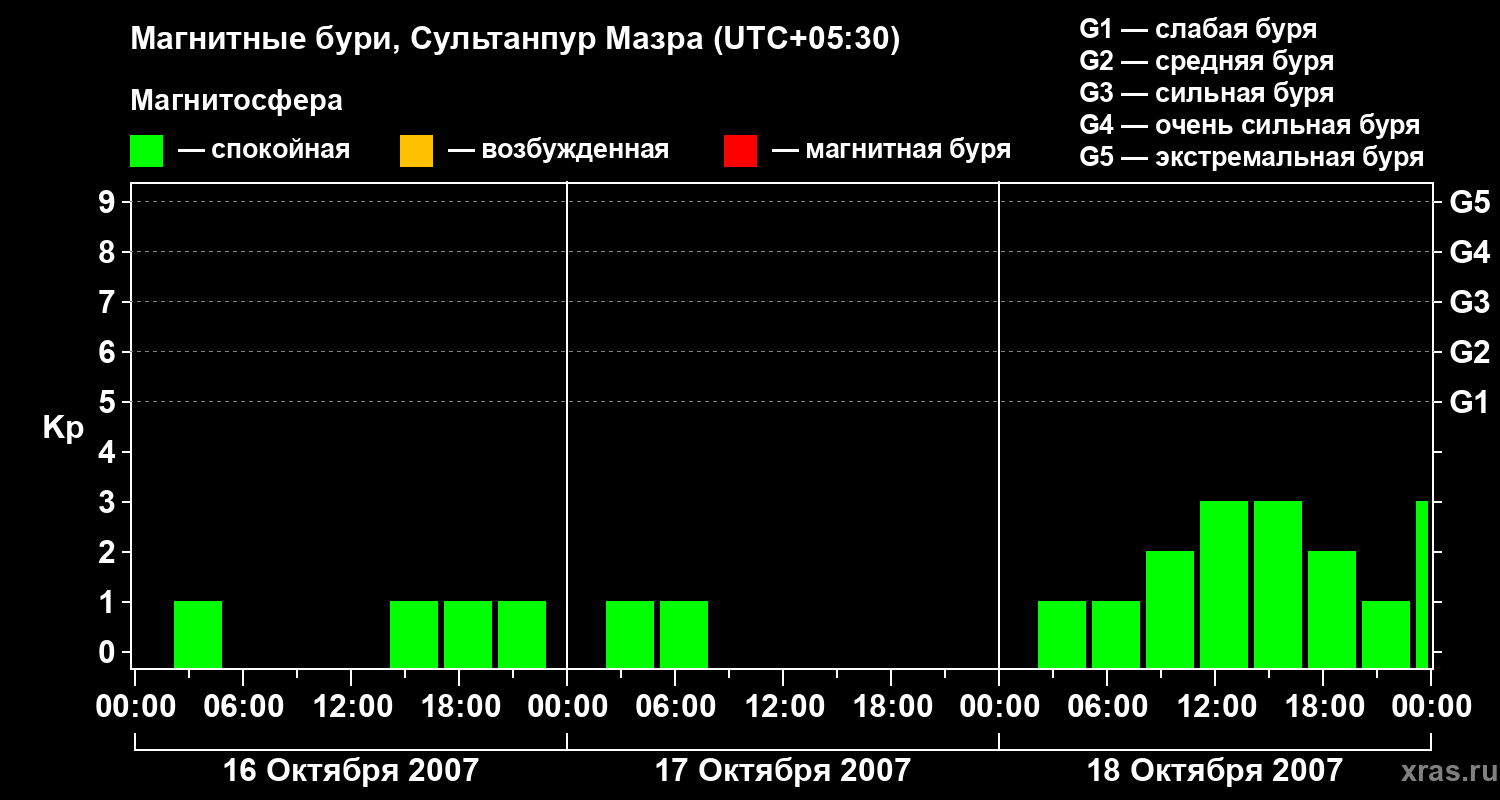Click the '18 Октября 2007' date label
The image size is (1500, 800).
point(1214,770)
